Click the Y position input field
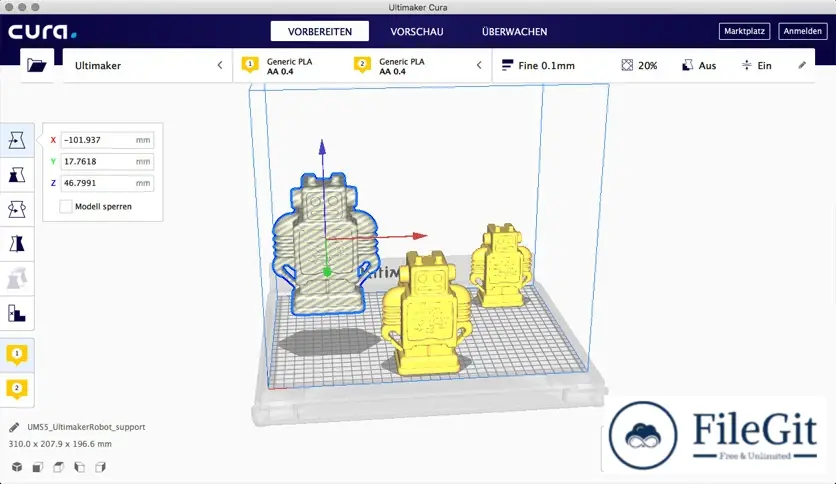This screenshot has width=836, height=484. coord(107,162)
